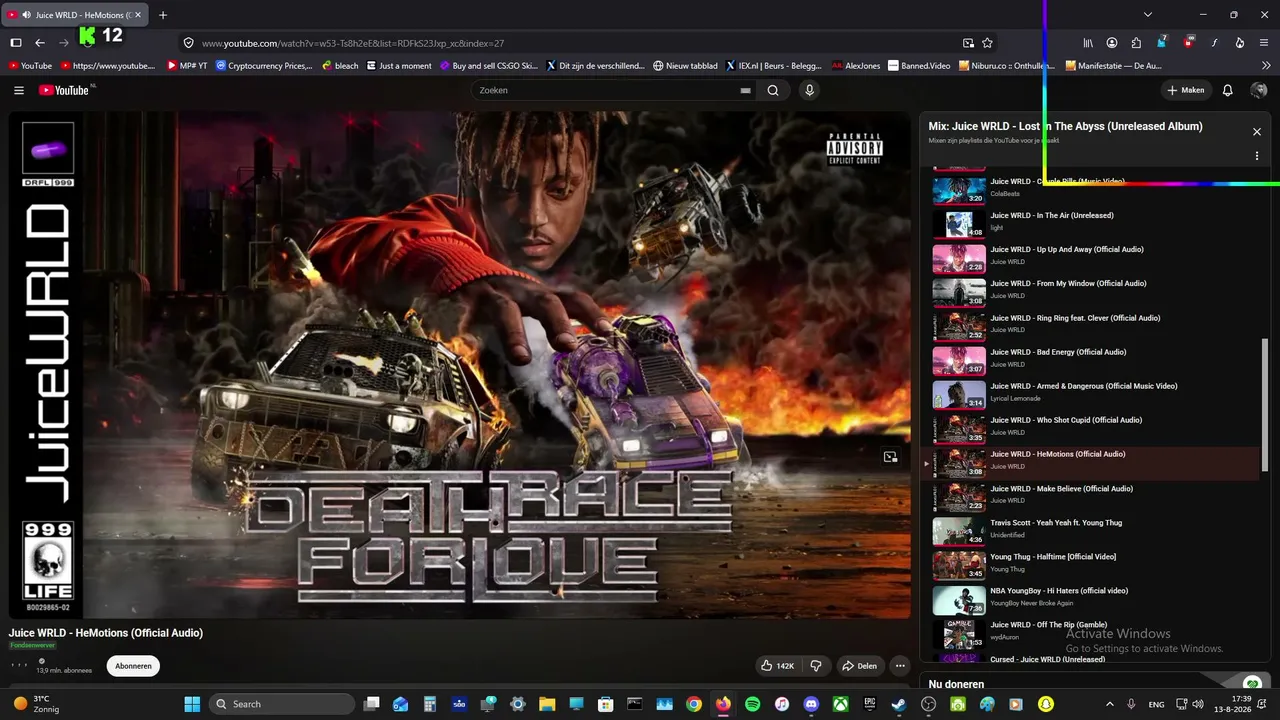Open Google Chrome from the taskbar

[x=694, y=704]
